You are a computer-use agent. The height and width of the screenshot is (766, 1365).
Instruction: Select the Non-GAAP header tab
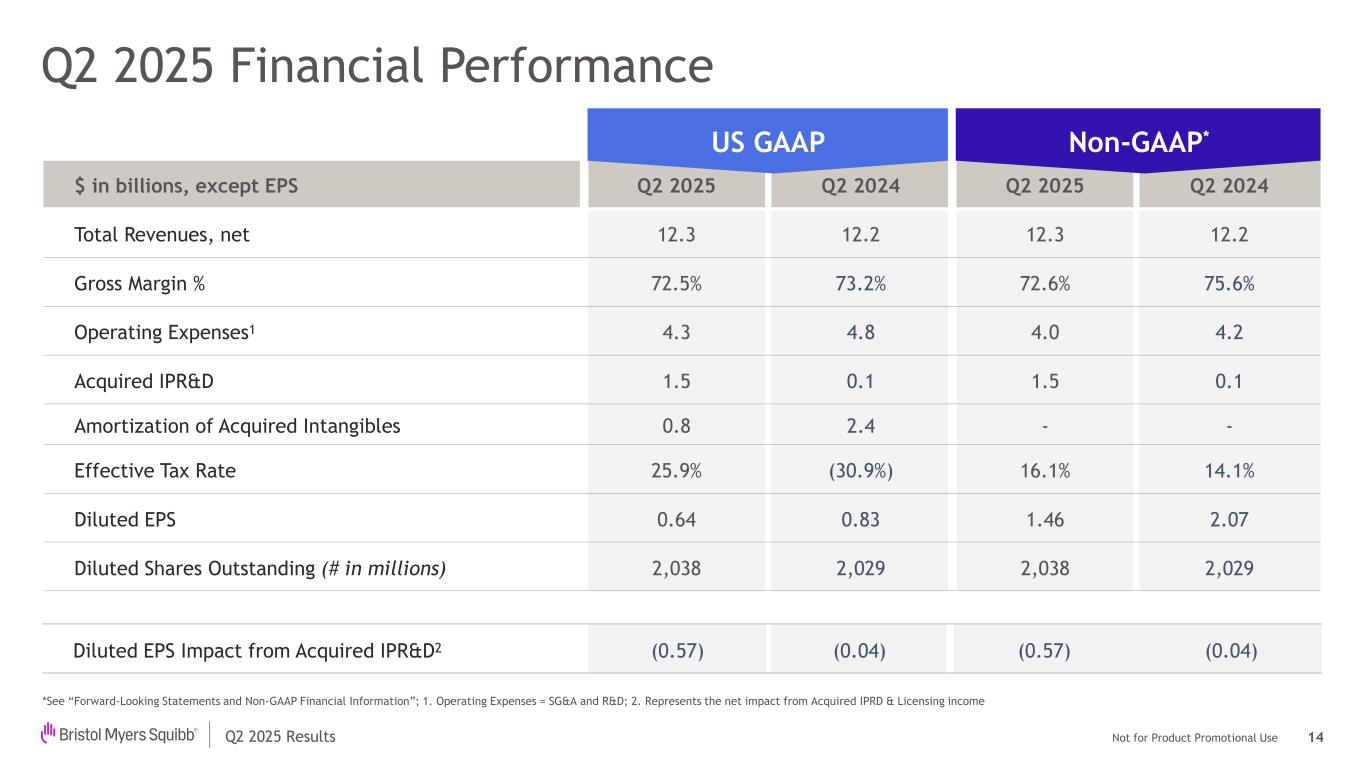click(x=1138, y=142)
